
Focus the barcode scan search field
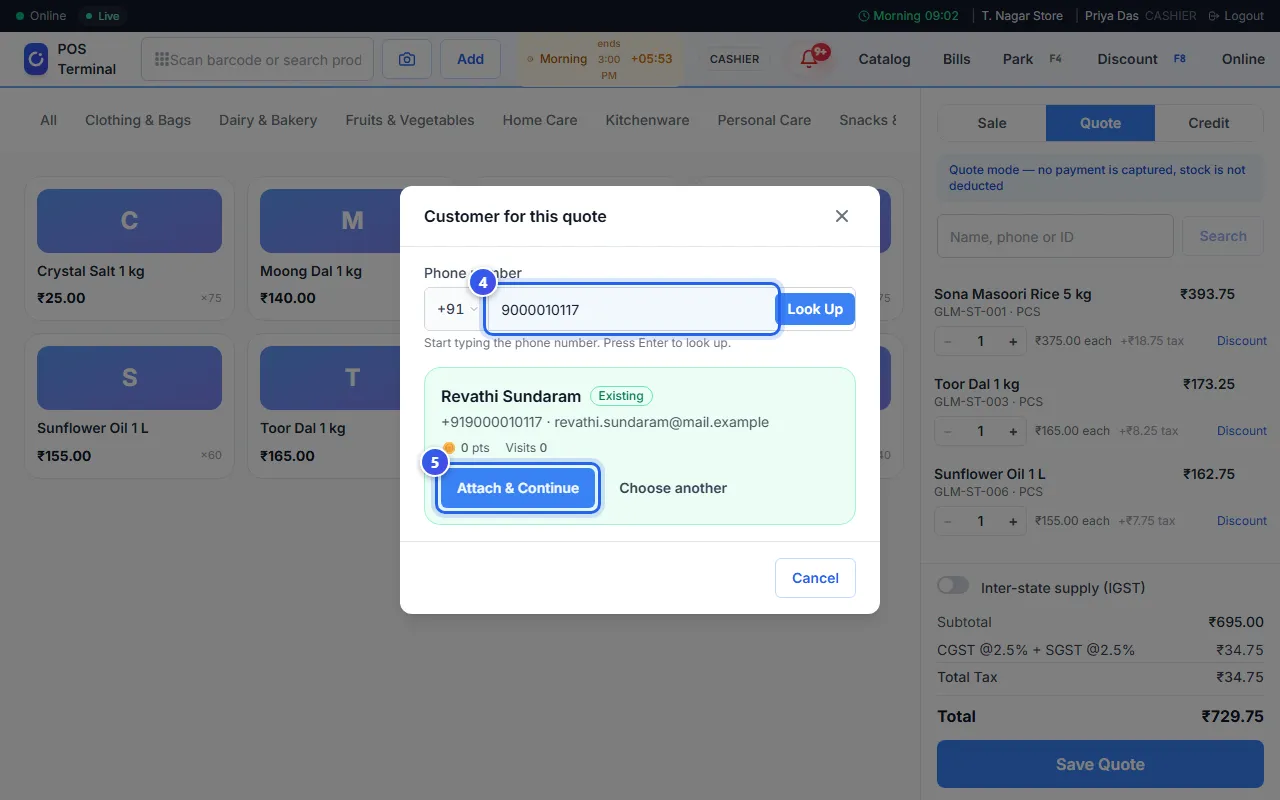[257, 59]
